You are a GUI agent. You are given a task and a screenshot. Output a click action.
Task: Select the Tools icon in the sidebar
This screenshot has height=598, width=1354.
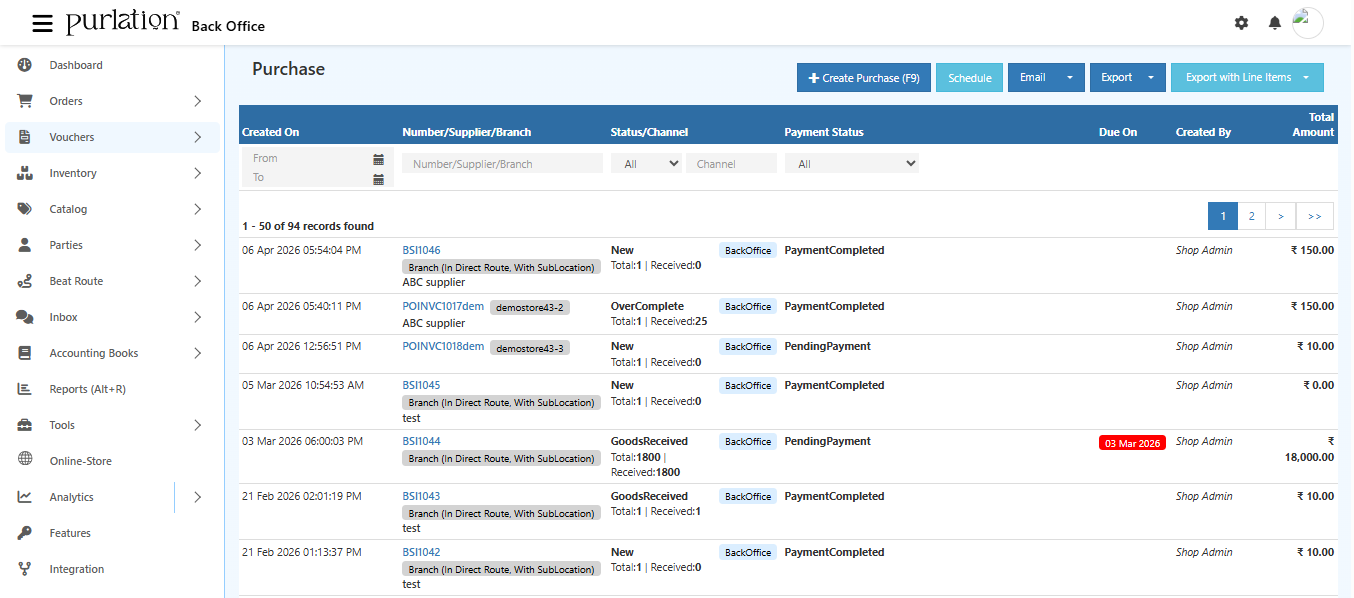[x=24, y=424]
